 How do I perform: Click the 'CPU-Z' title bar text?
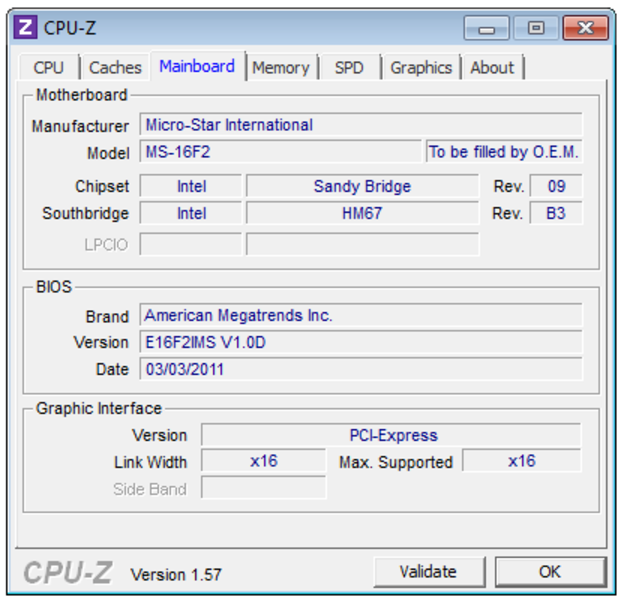pos(70,28)
